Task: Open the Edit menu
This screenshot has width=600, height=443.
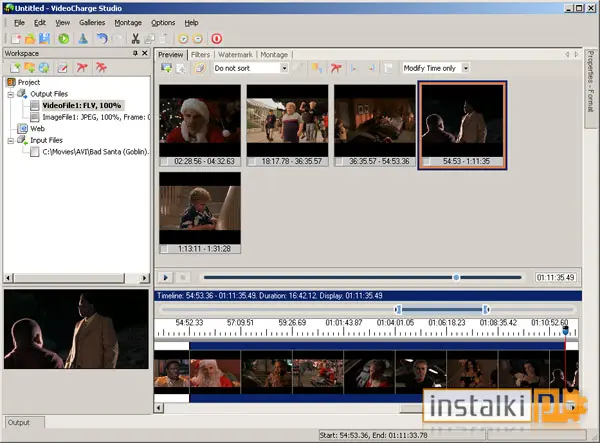Action: tap(40, 23)
